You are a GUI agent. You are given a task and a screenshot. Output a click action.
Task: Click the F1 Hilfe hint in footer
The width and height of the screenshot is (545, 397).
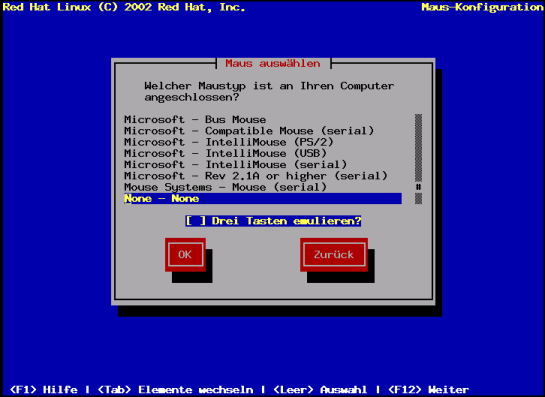pos(44,390)
